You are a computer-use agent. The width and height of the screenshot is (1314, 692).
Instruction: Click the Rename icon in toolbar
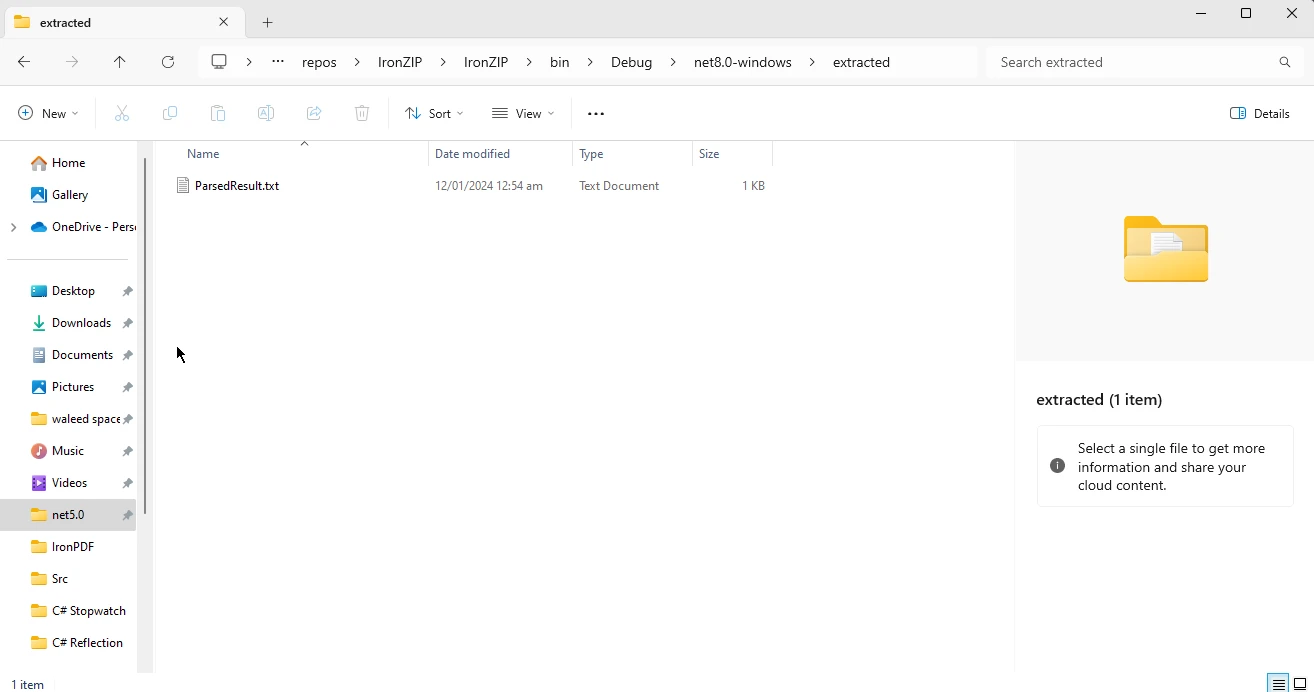pyautogui.click(x=266, y=114)
